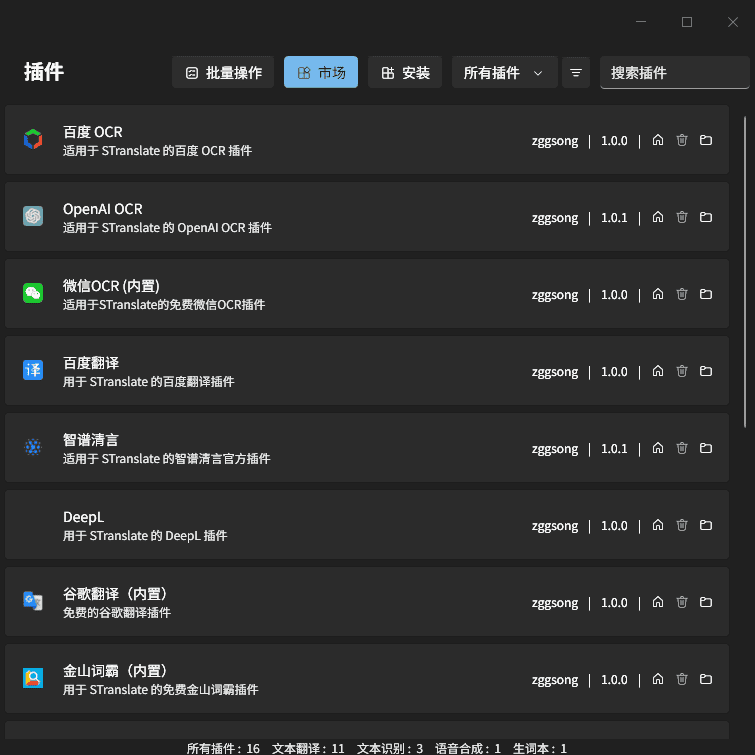Click the plugin list vertical scrollbar
Viewport: 755px width, 755px height.
[745, 272]
